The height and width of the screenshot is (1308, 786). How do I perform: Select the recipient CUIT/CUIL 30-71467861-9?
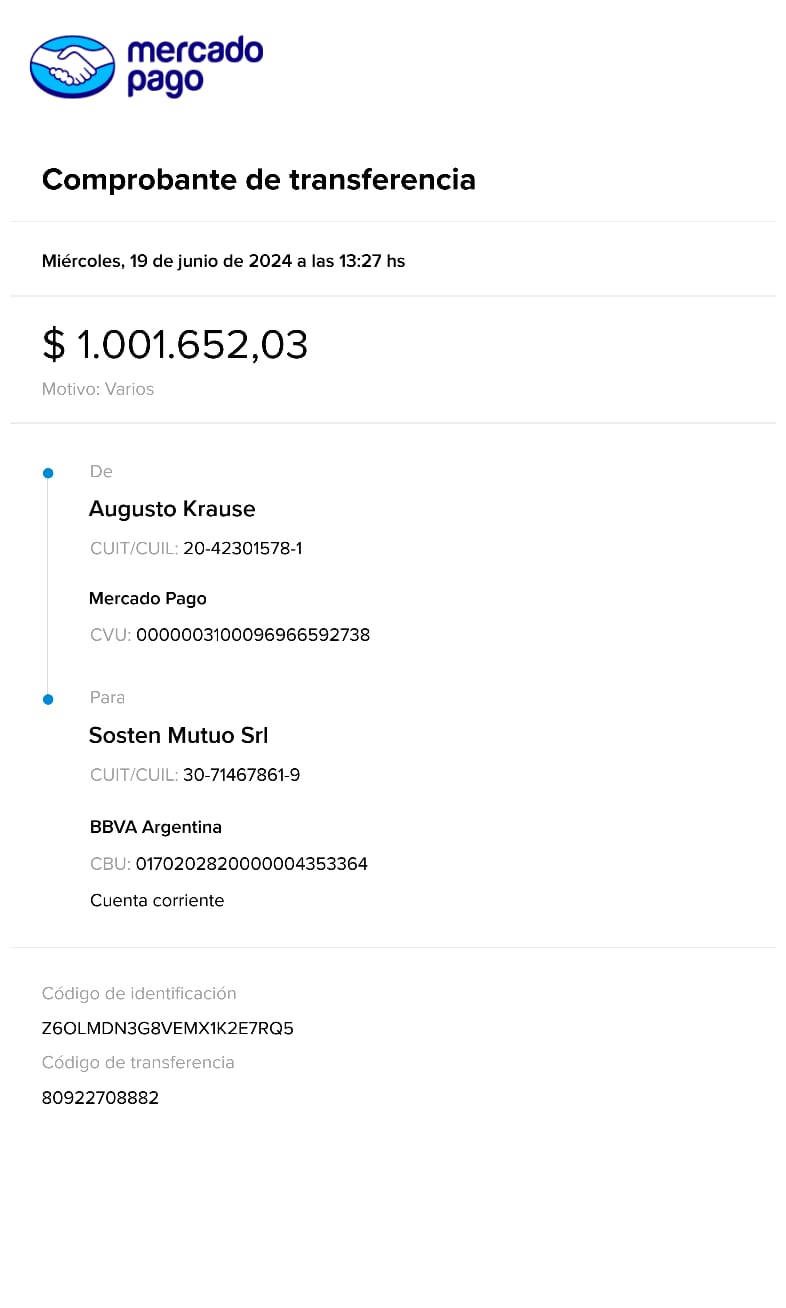tap(241, 775)
